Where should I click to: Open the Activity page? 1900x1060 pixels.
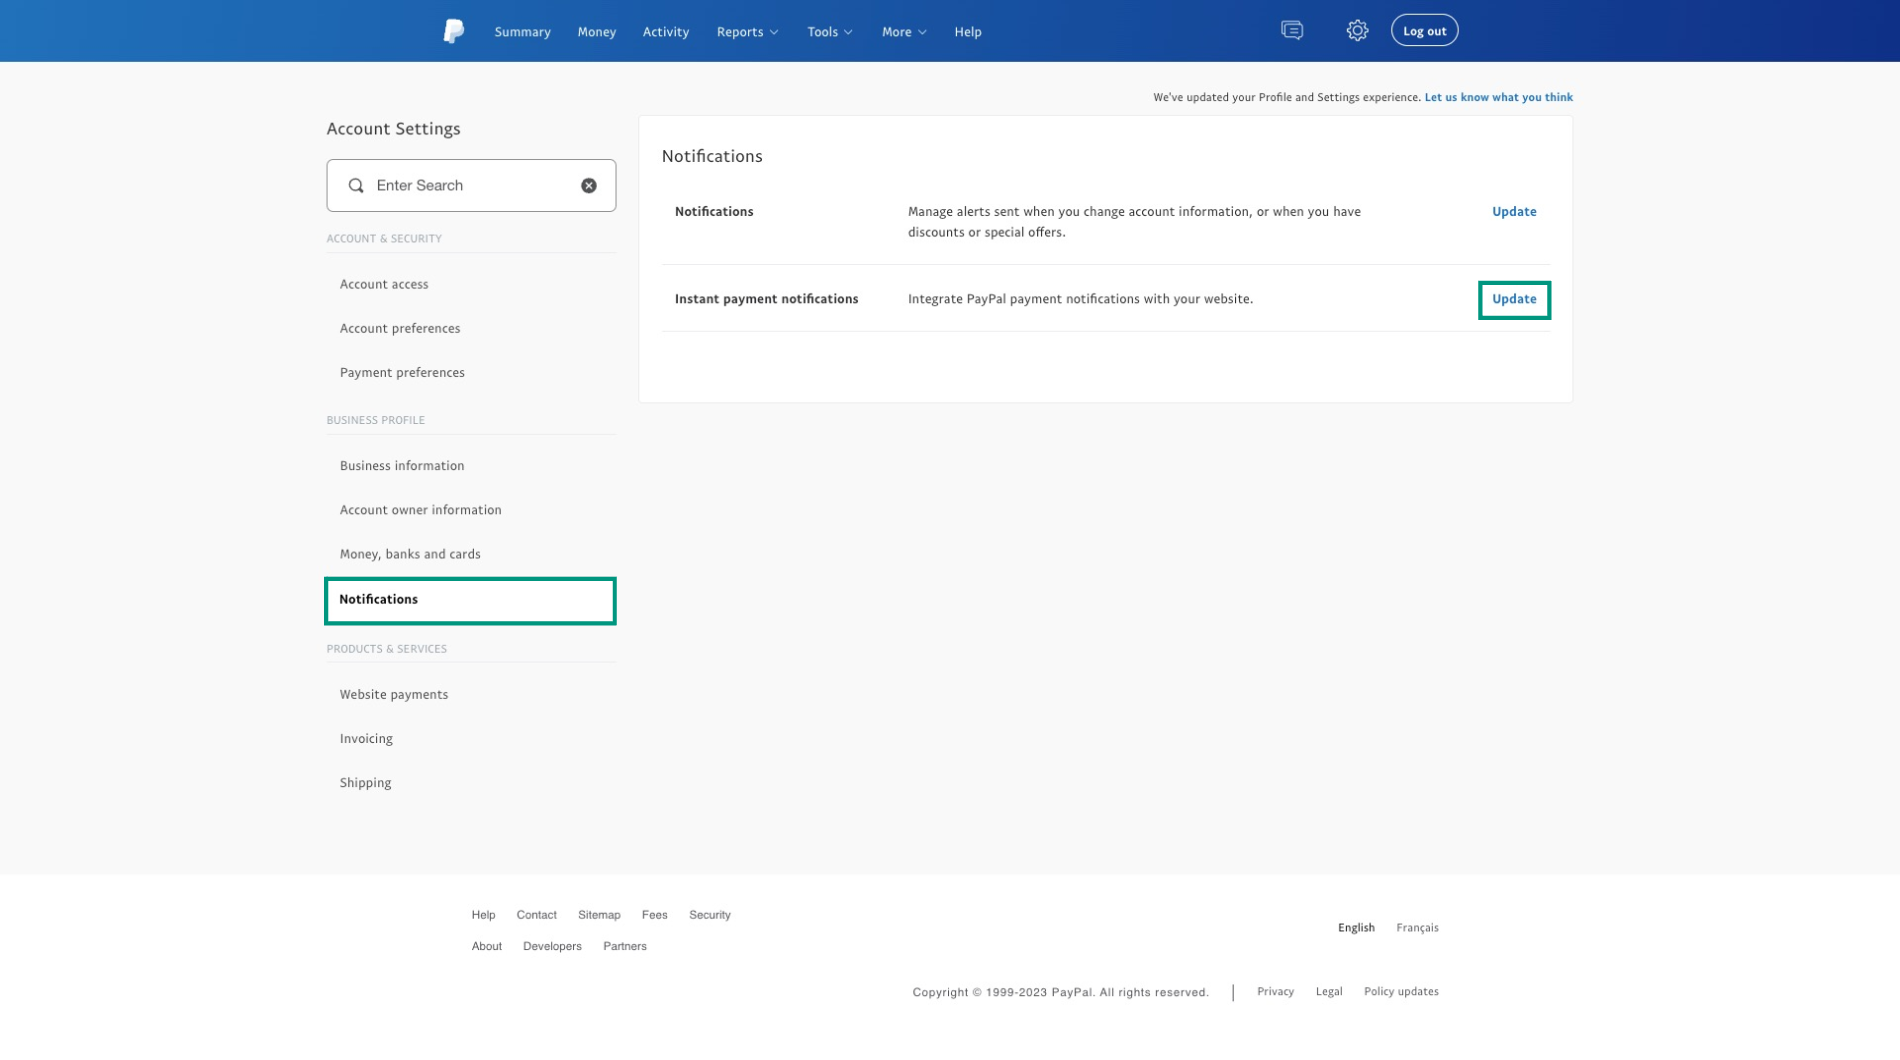(666, 32)
